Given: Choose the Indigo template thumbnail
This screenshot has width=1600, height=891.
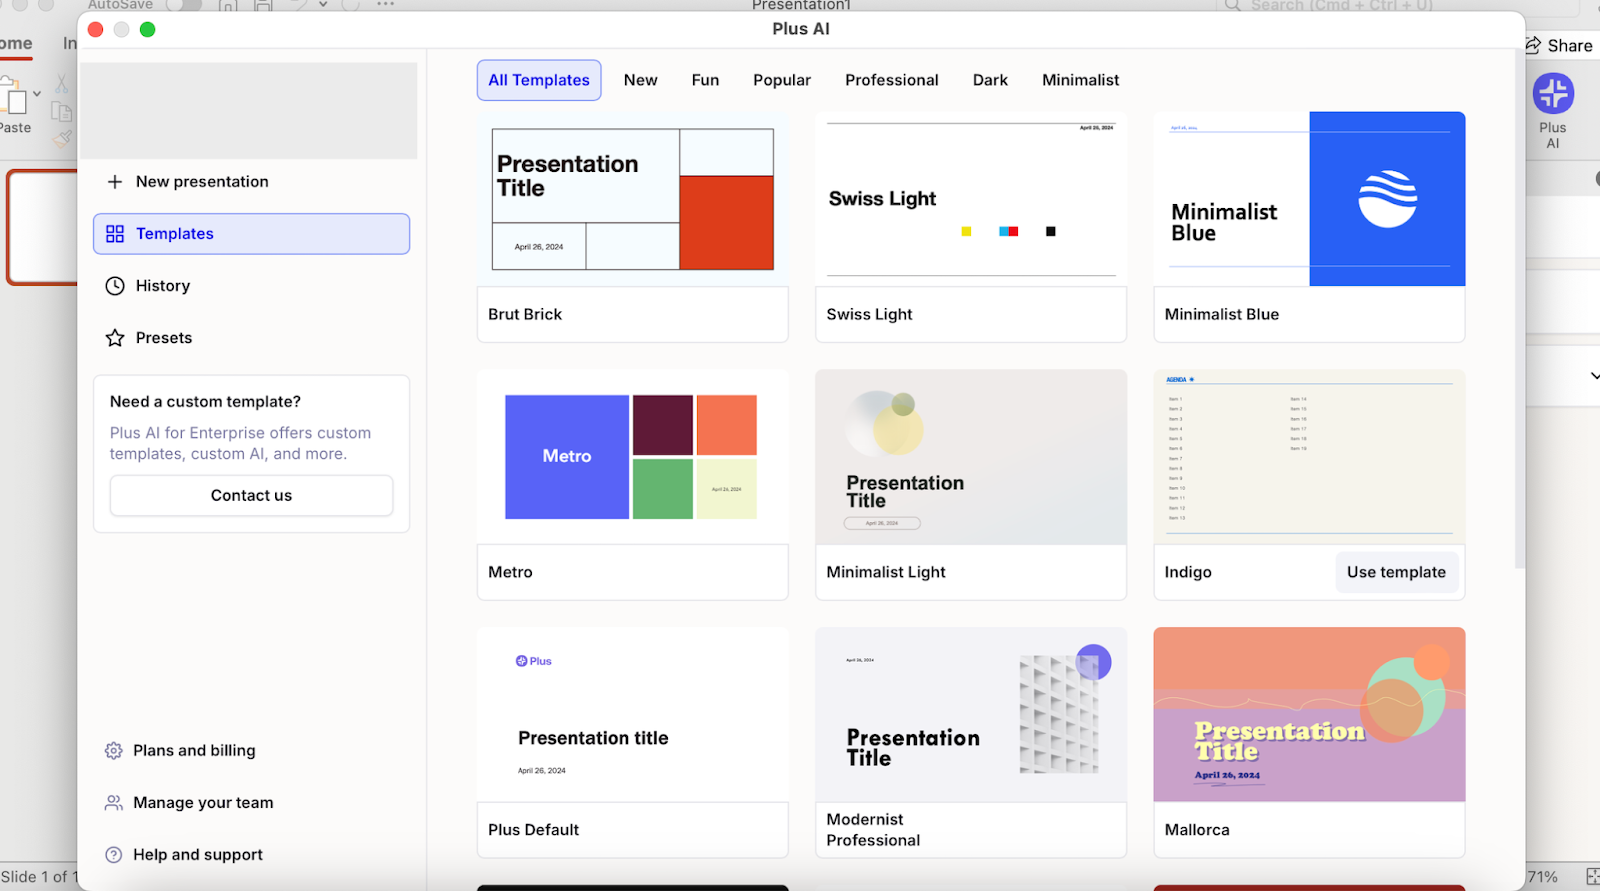Looking at the screenshot, I should (1309, 457).
